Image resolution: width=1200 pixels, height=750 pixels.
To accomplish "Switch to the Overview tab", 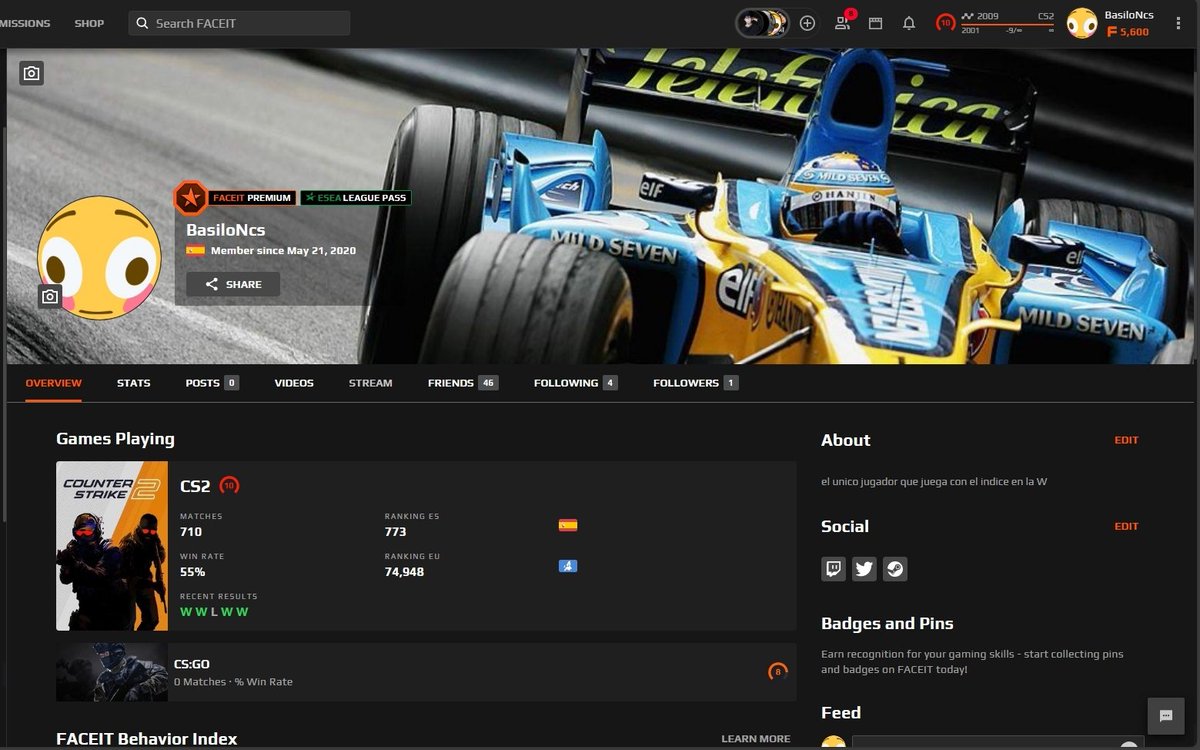I will [54, 383].
